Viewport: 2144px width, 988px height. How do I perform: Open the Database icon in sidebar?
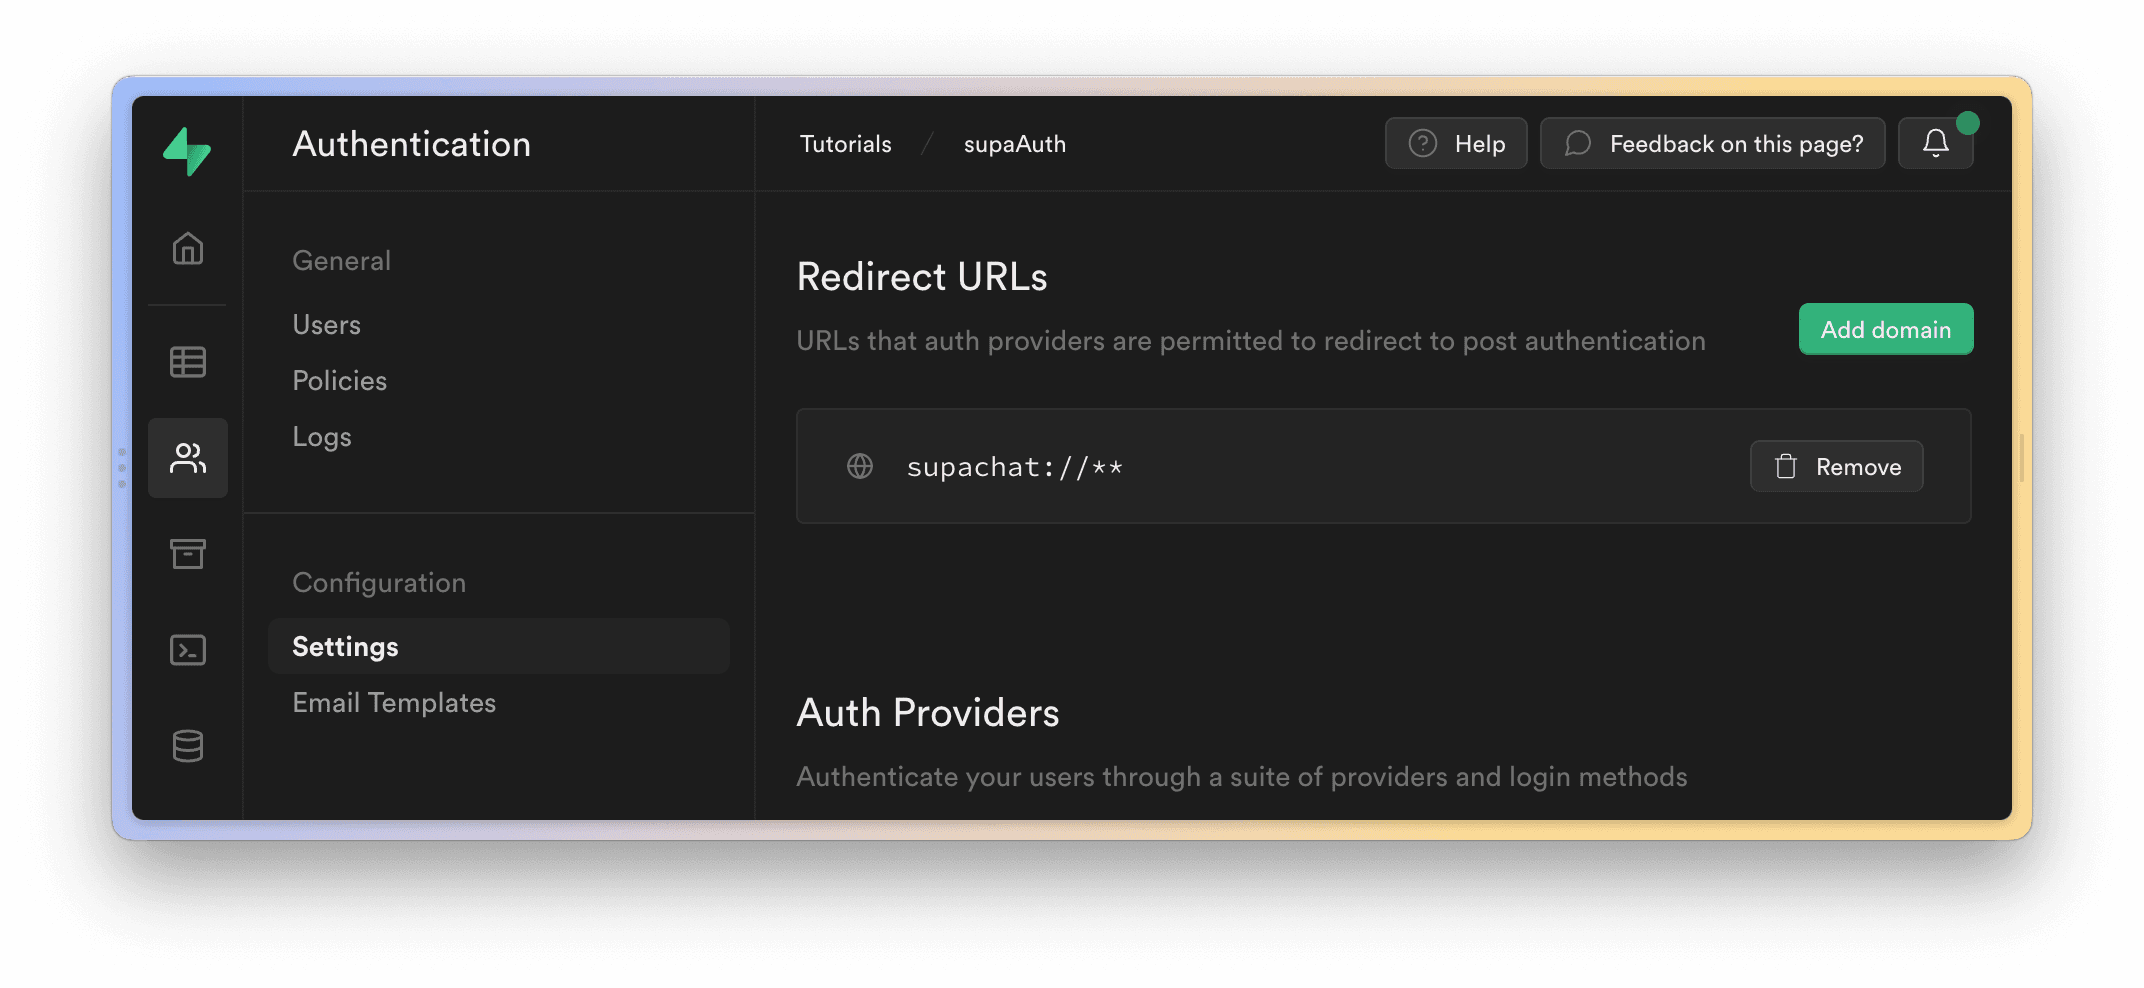[188, 746]
